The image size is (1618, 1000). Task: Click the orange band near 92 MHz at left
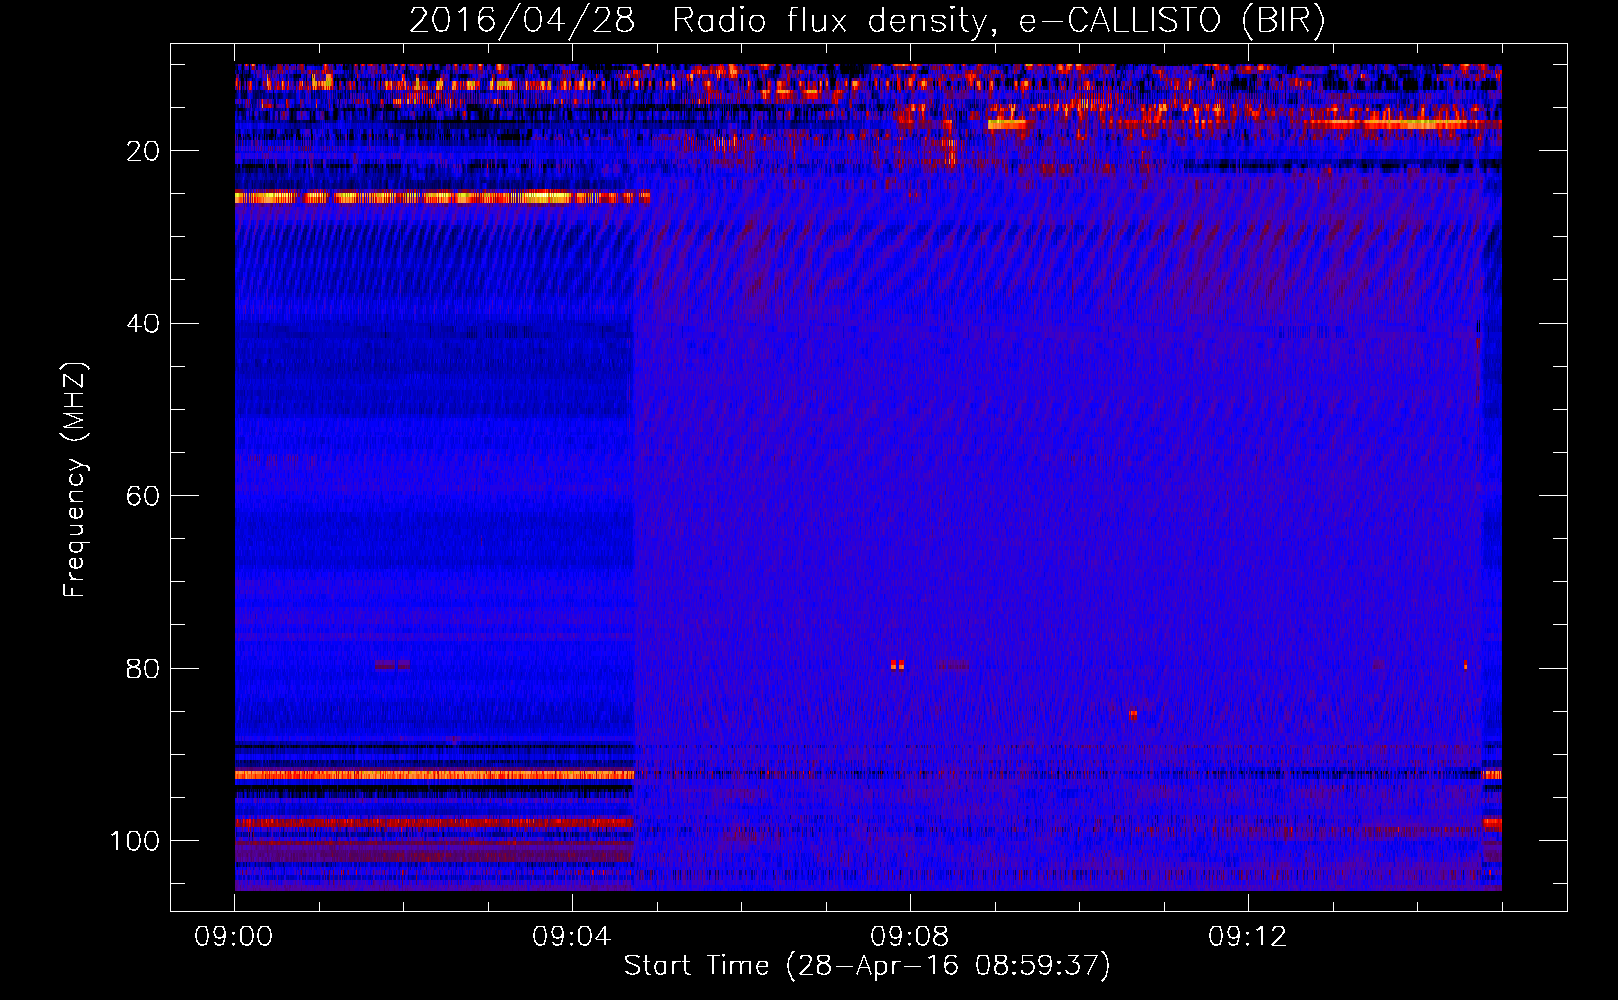[434, 775]
